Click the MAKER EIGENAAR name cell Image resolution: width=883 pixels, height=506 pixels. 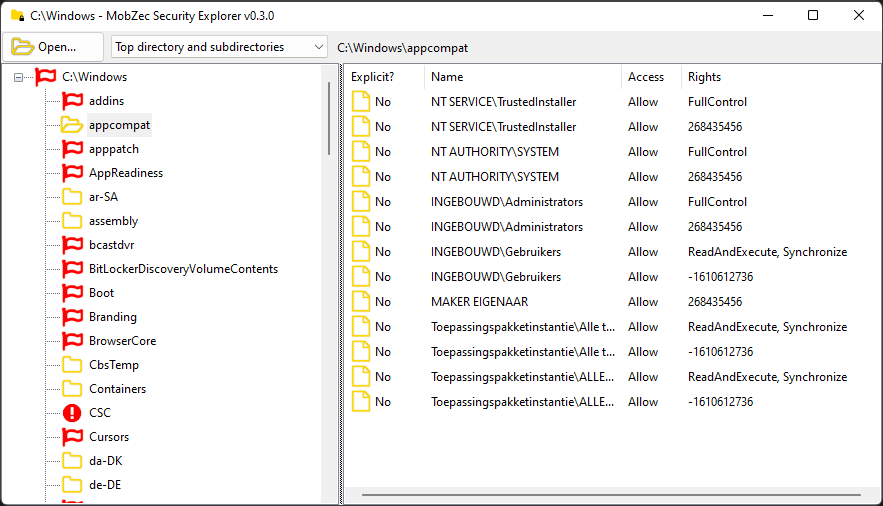[479, 302]
